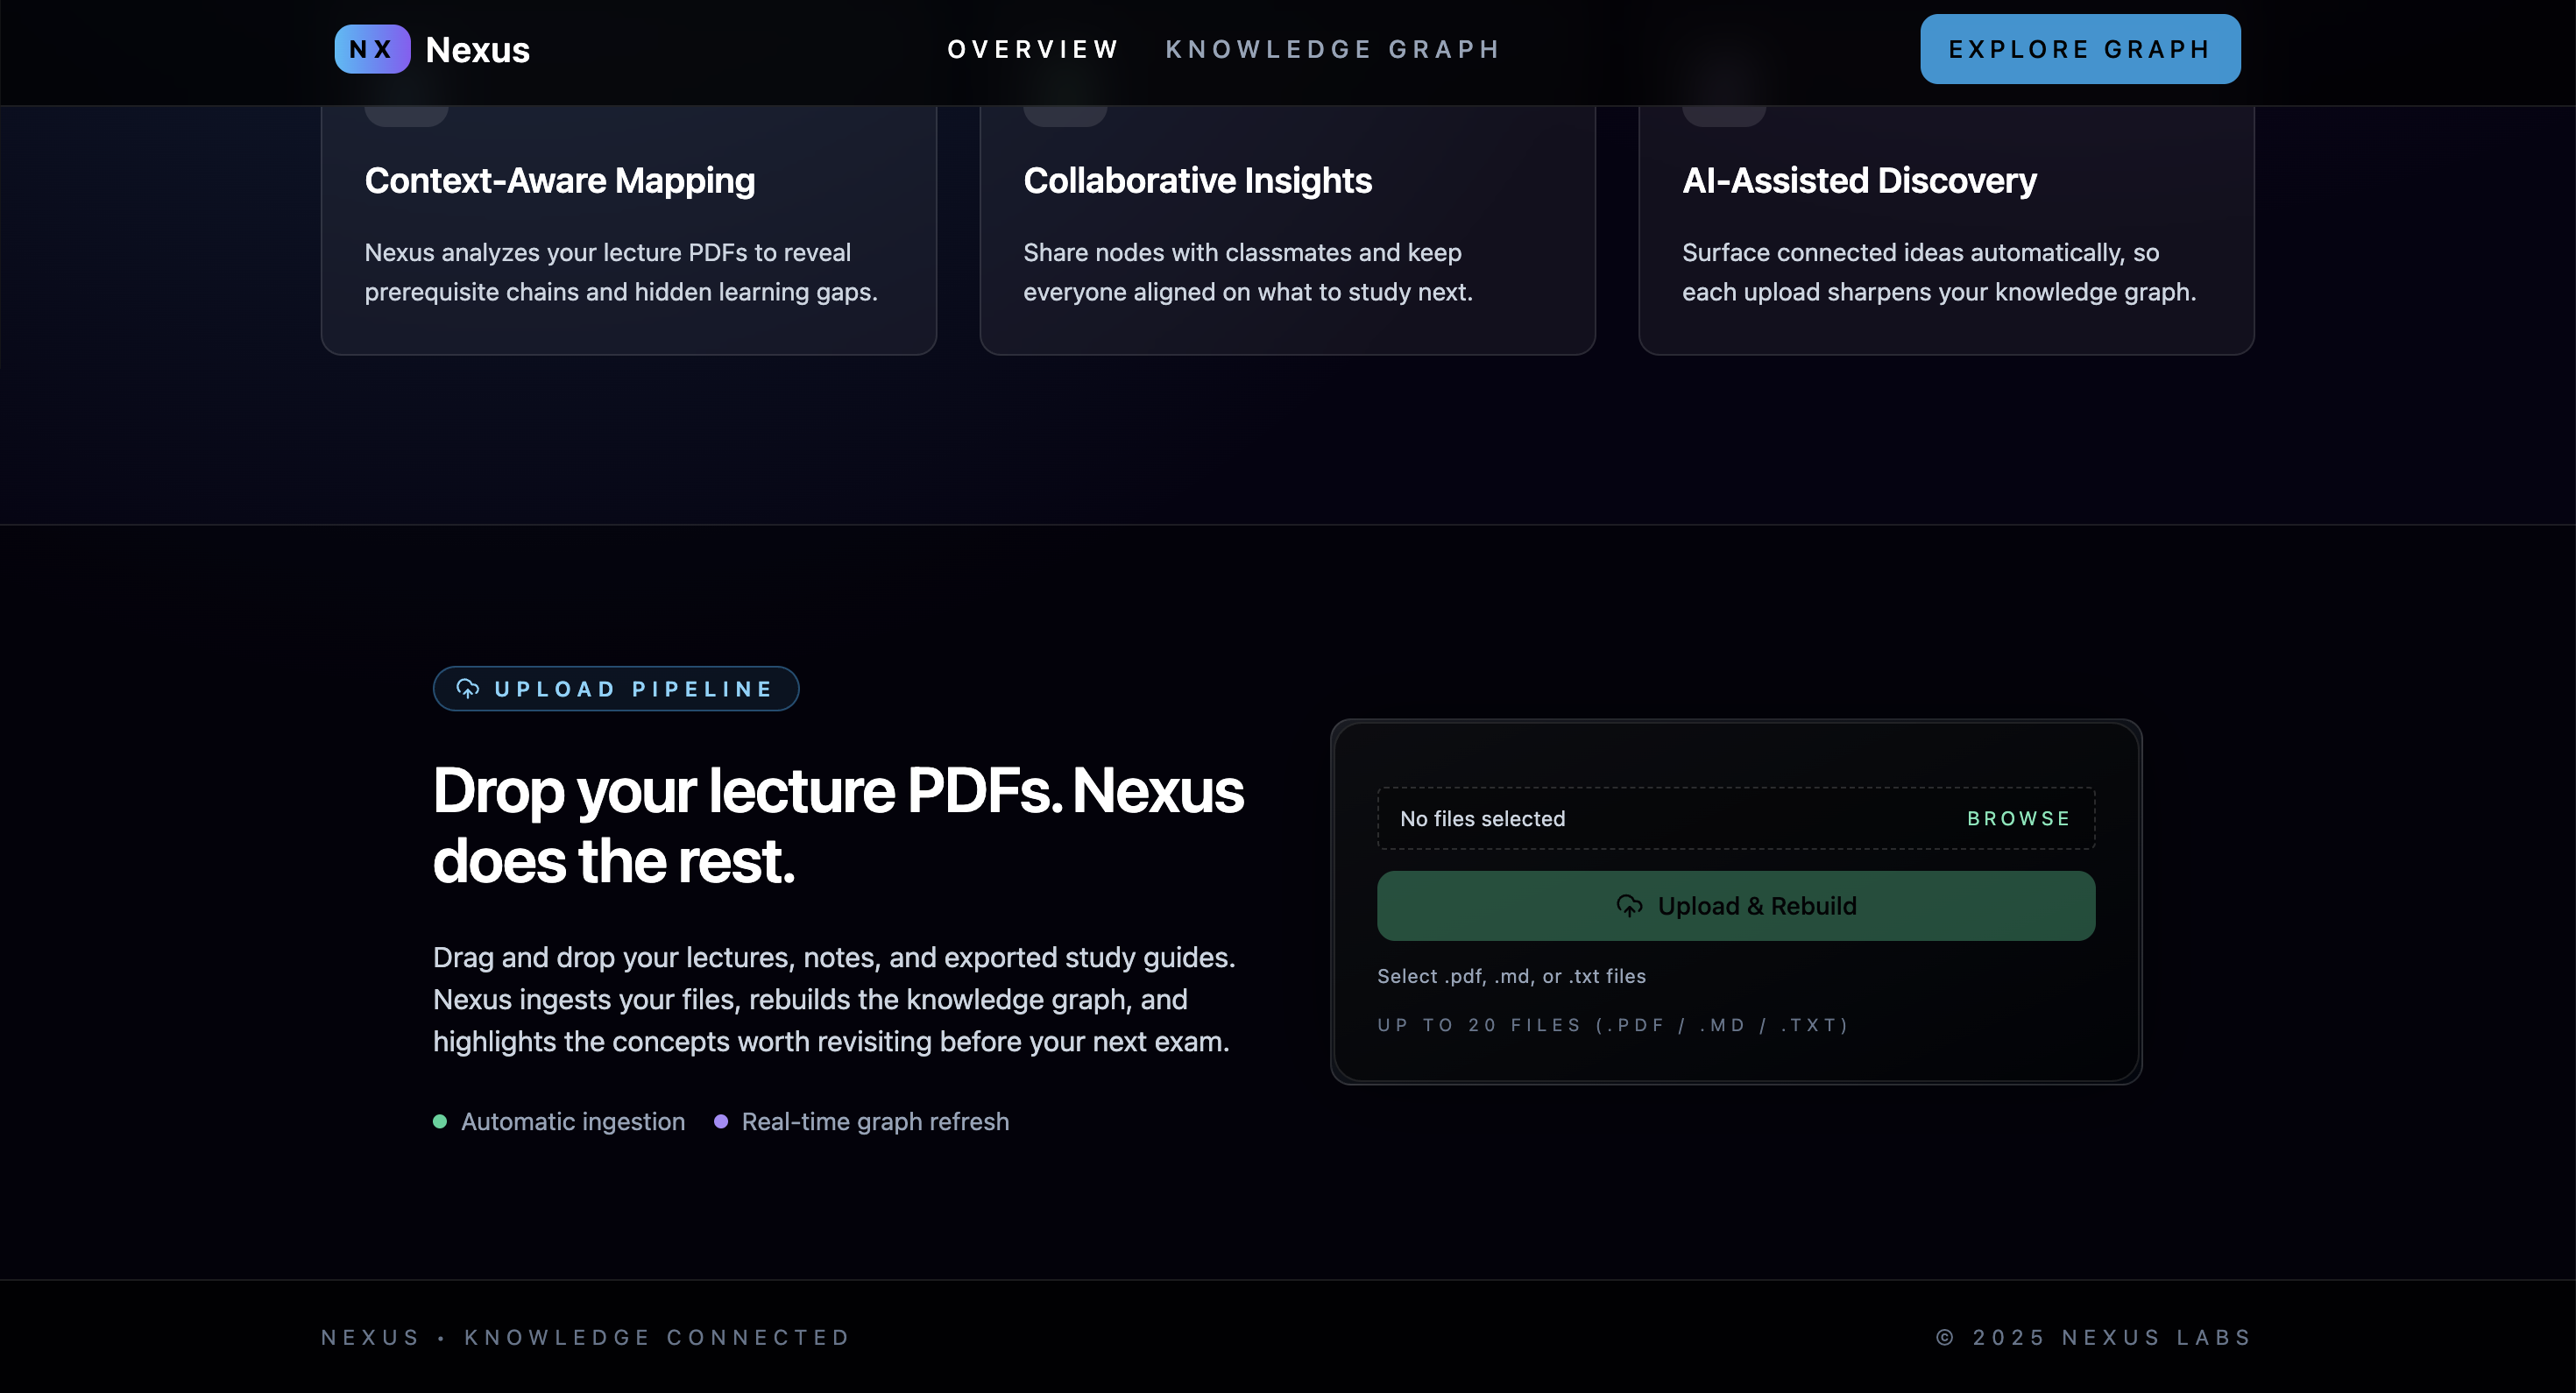Click the 'No files selected' file field
The width and height of the screenshot is (2576, 1393).
click(1482, 819)
